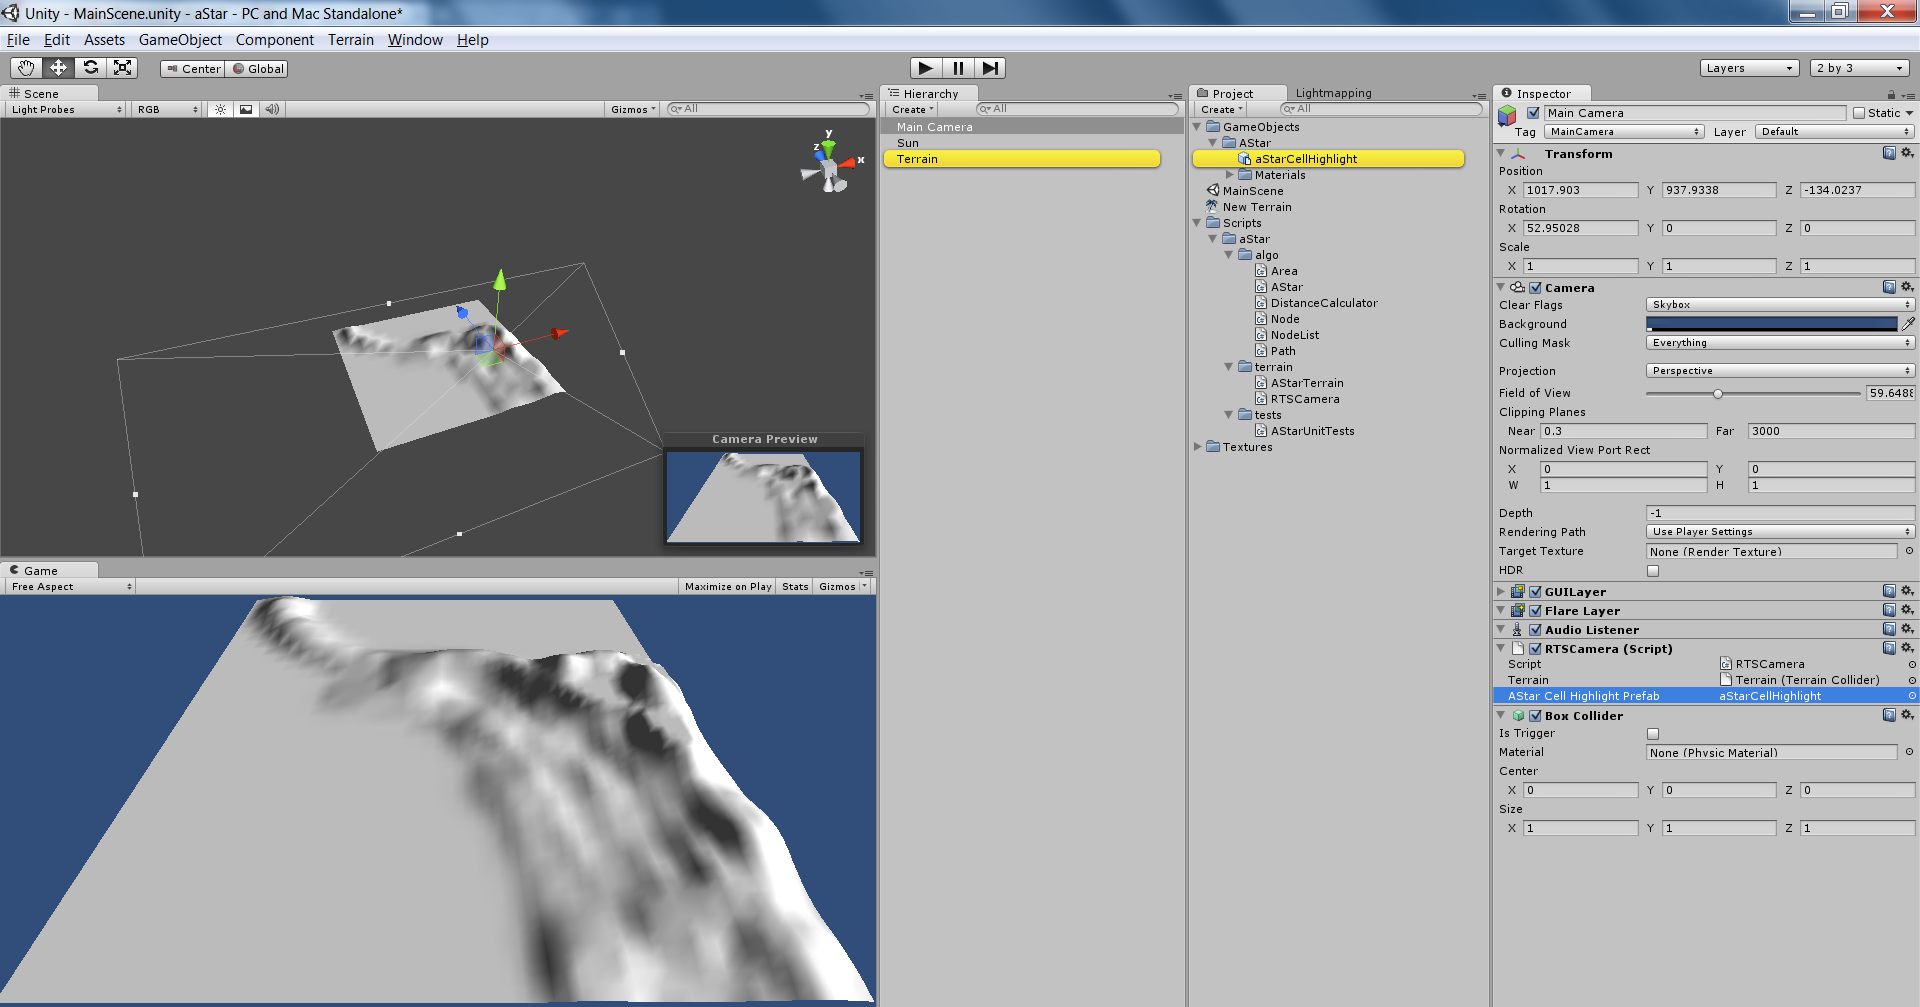Click the Global orientation button

tap(257, 69)
